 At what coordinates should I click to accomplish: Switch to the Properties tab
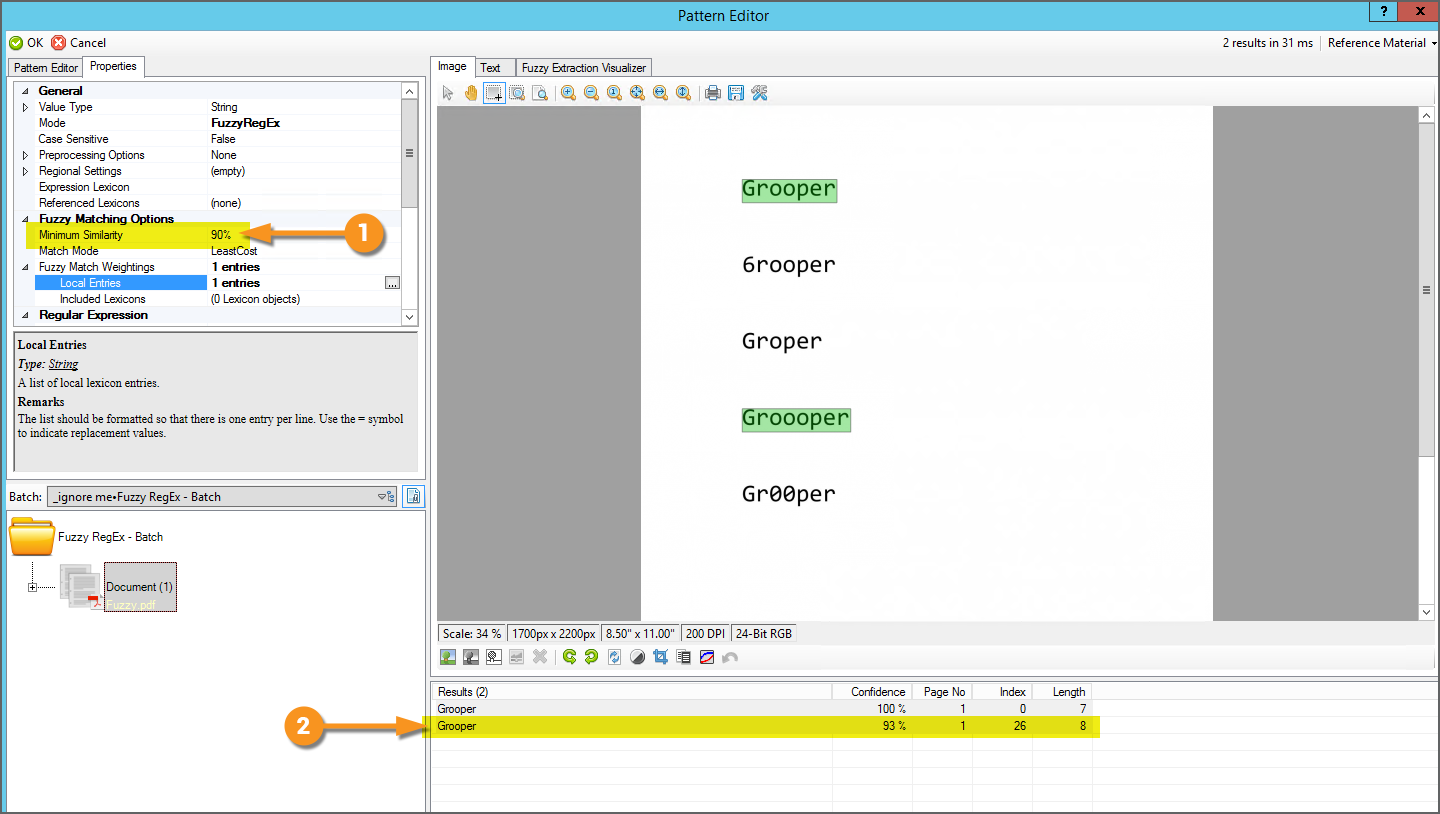(x=113, y=66)
